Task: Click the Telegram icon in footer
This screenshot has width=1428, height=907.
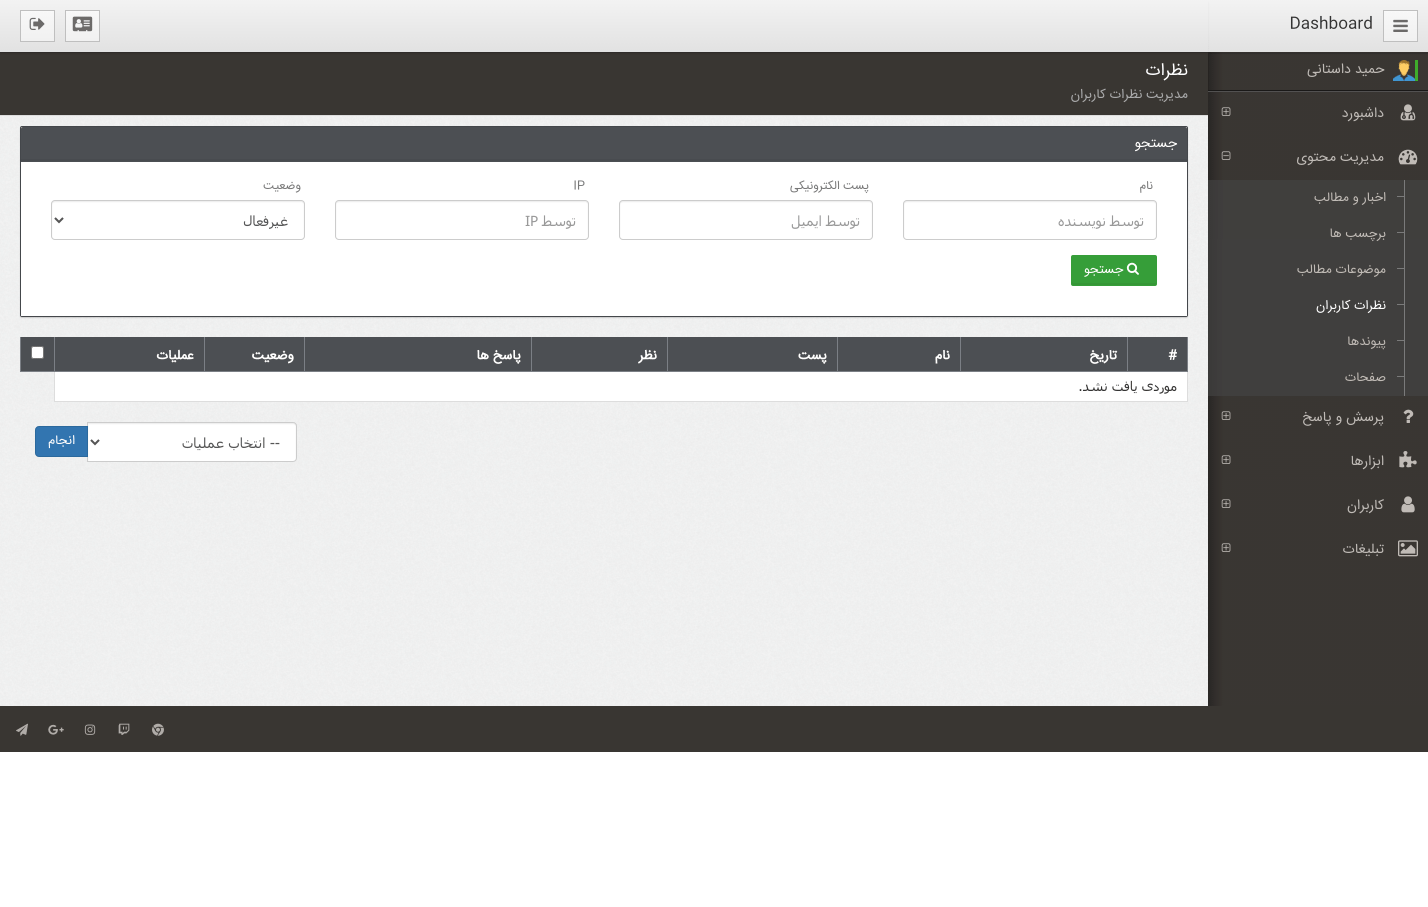Action: pyautogui.click(x=22, y=730)
